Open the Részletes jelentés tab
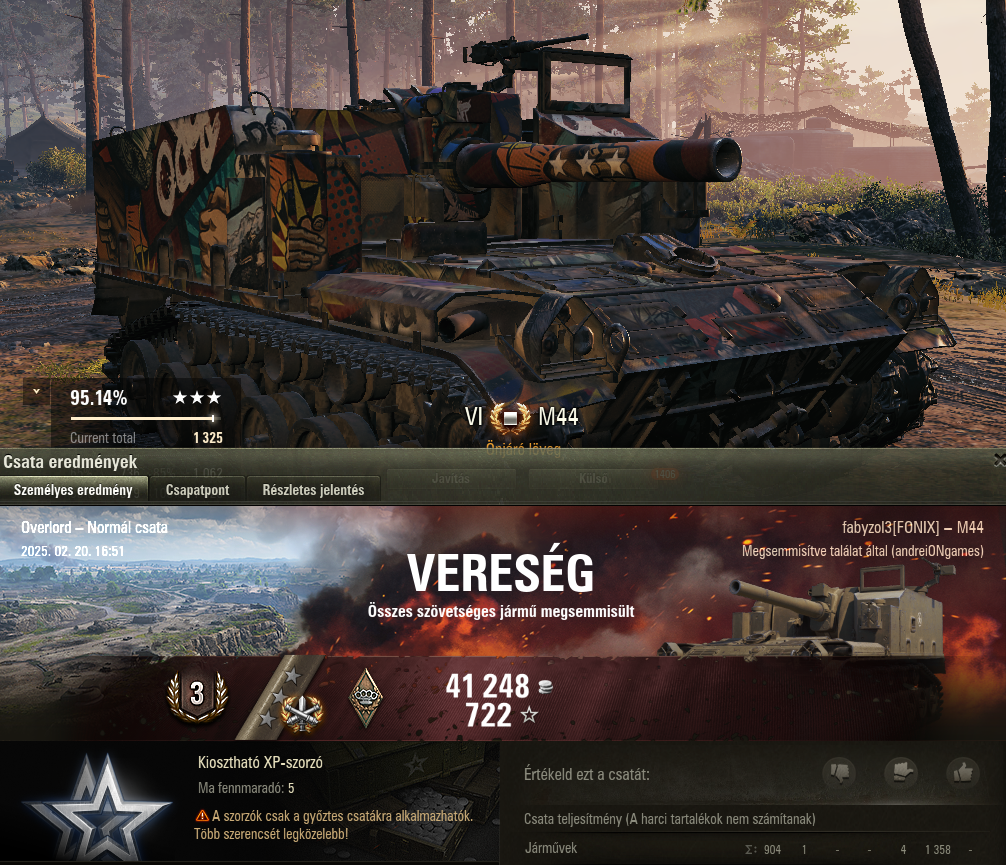 [313, 490]
